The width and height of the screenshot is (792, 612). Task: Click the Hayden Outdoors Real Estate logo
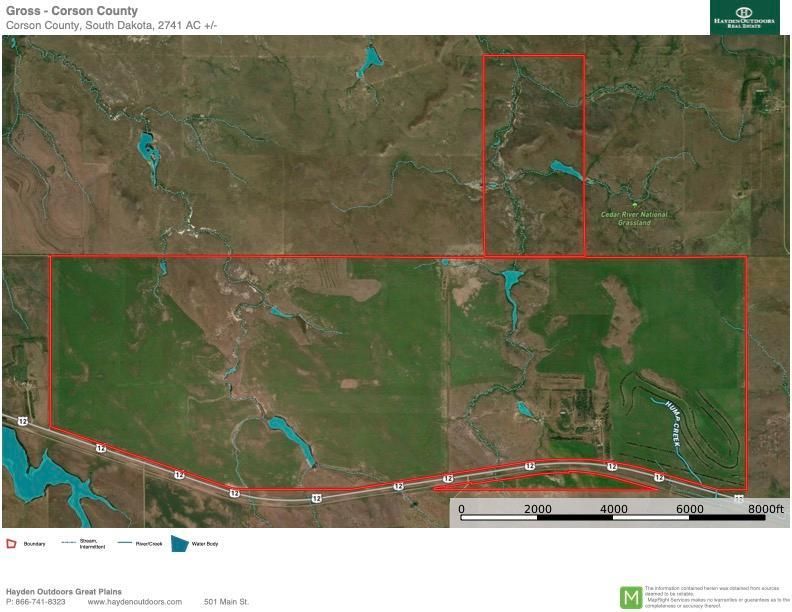[x=745, y=17]
